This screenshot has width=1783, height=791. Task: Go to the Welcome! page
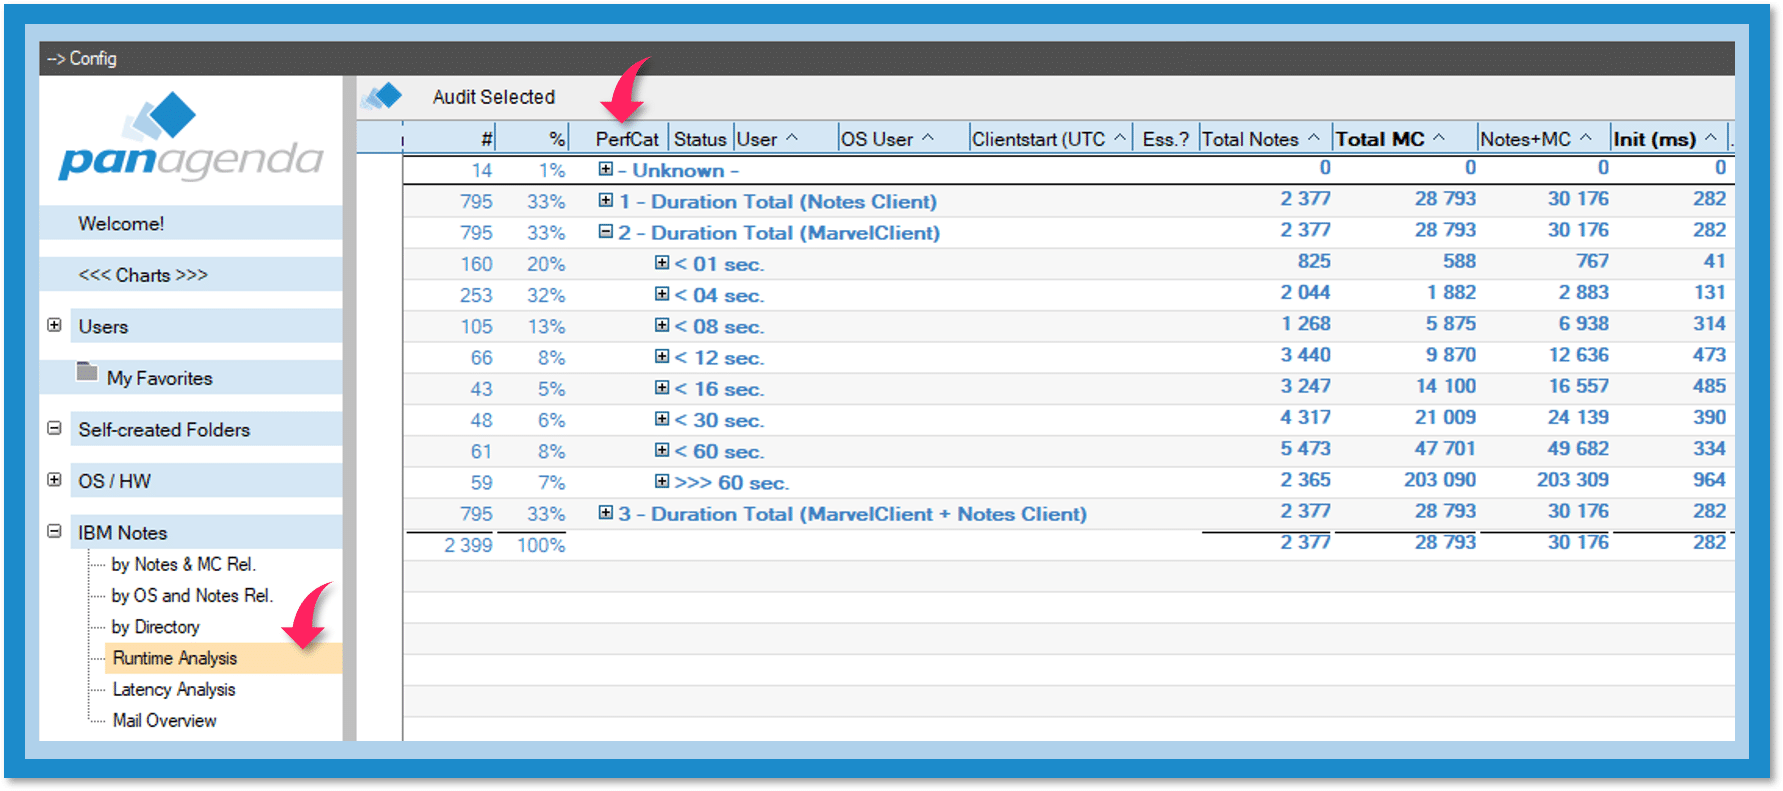click(x=121, y=224)
